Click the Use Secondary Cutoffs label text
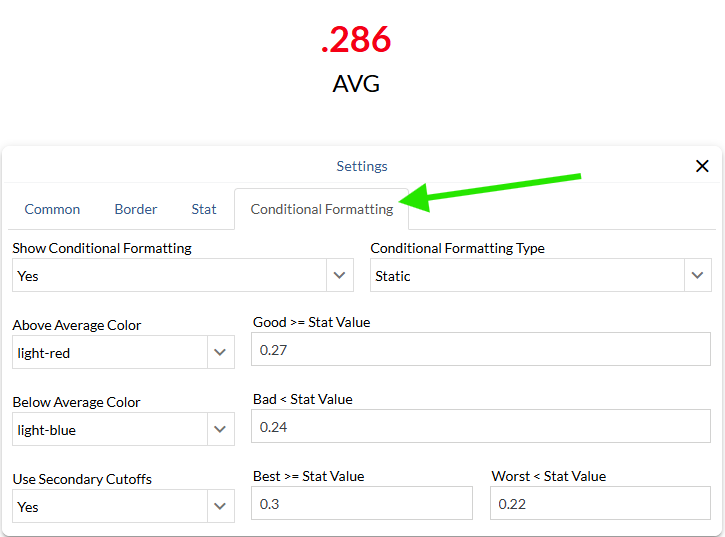Viewport: 725px width, 537px height. pos(82,479)
